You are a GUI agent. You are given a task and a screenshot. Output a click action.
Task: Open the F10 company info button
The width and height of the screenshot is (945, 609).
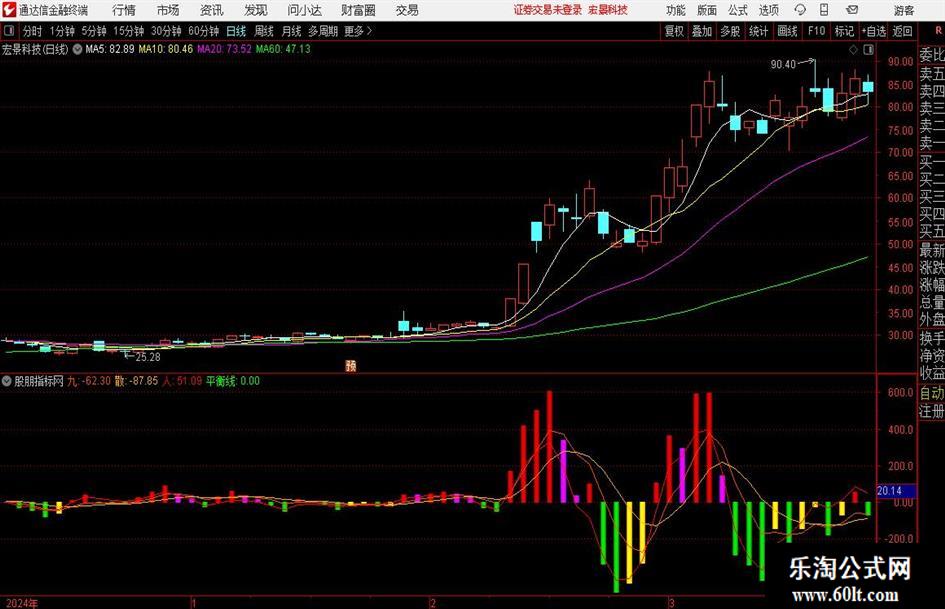[816, 31]
